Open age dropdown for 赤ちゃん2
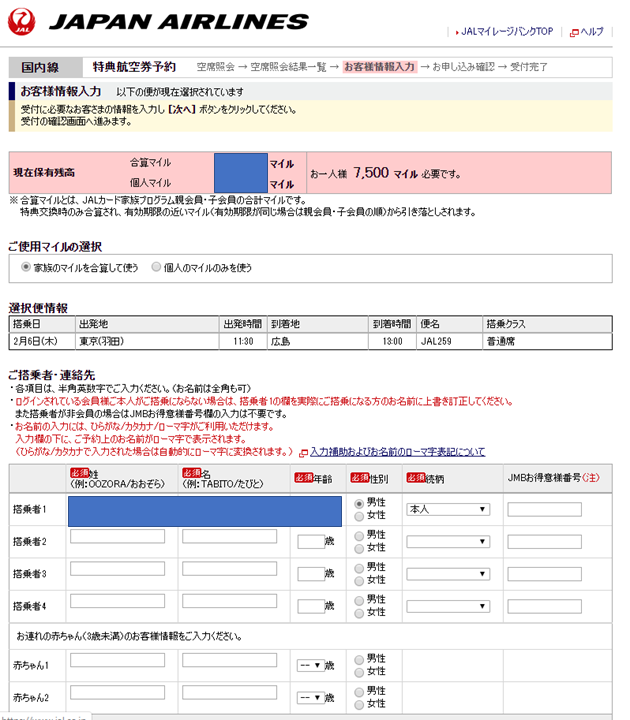This screenshot has height=720, width=630. pos(311,698)
